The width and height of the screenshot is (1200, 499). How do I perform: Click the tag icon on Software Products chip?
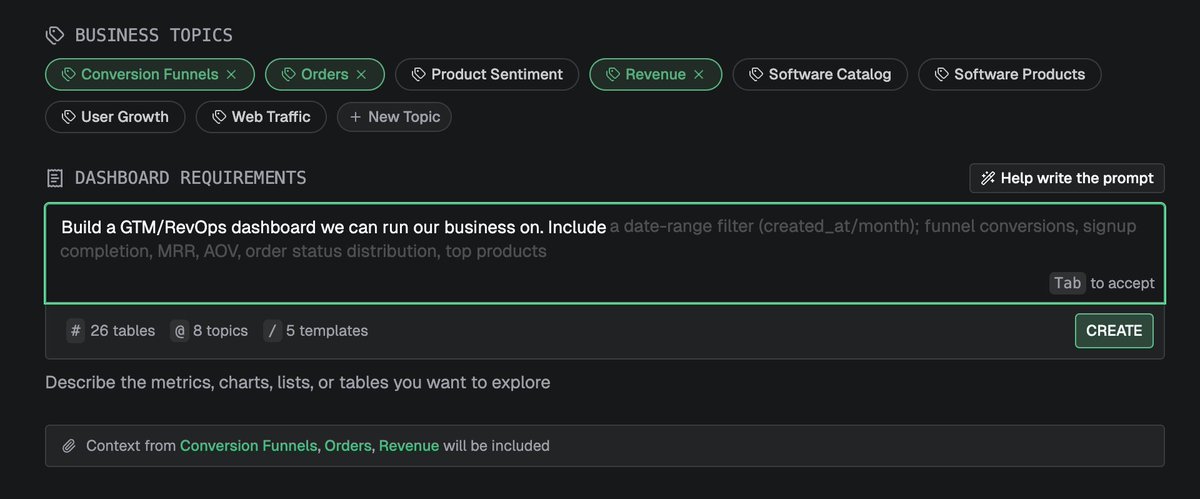pos(940,74)
